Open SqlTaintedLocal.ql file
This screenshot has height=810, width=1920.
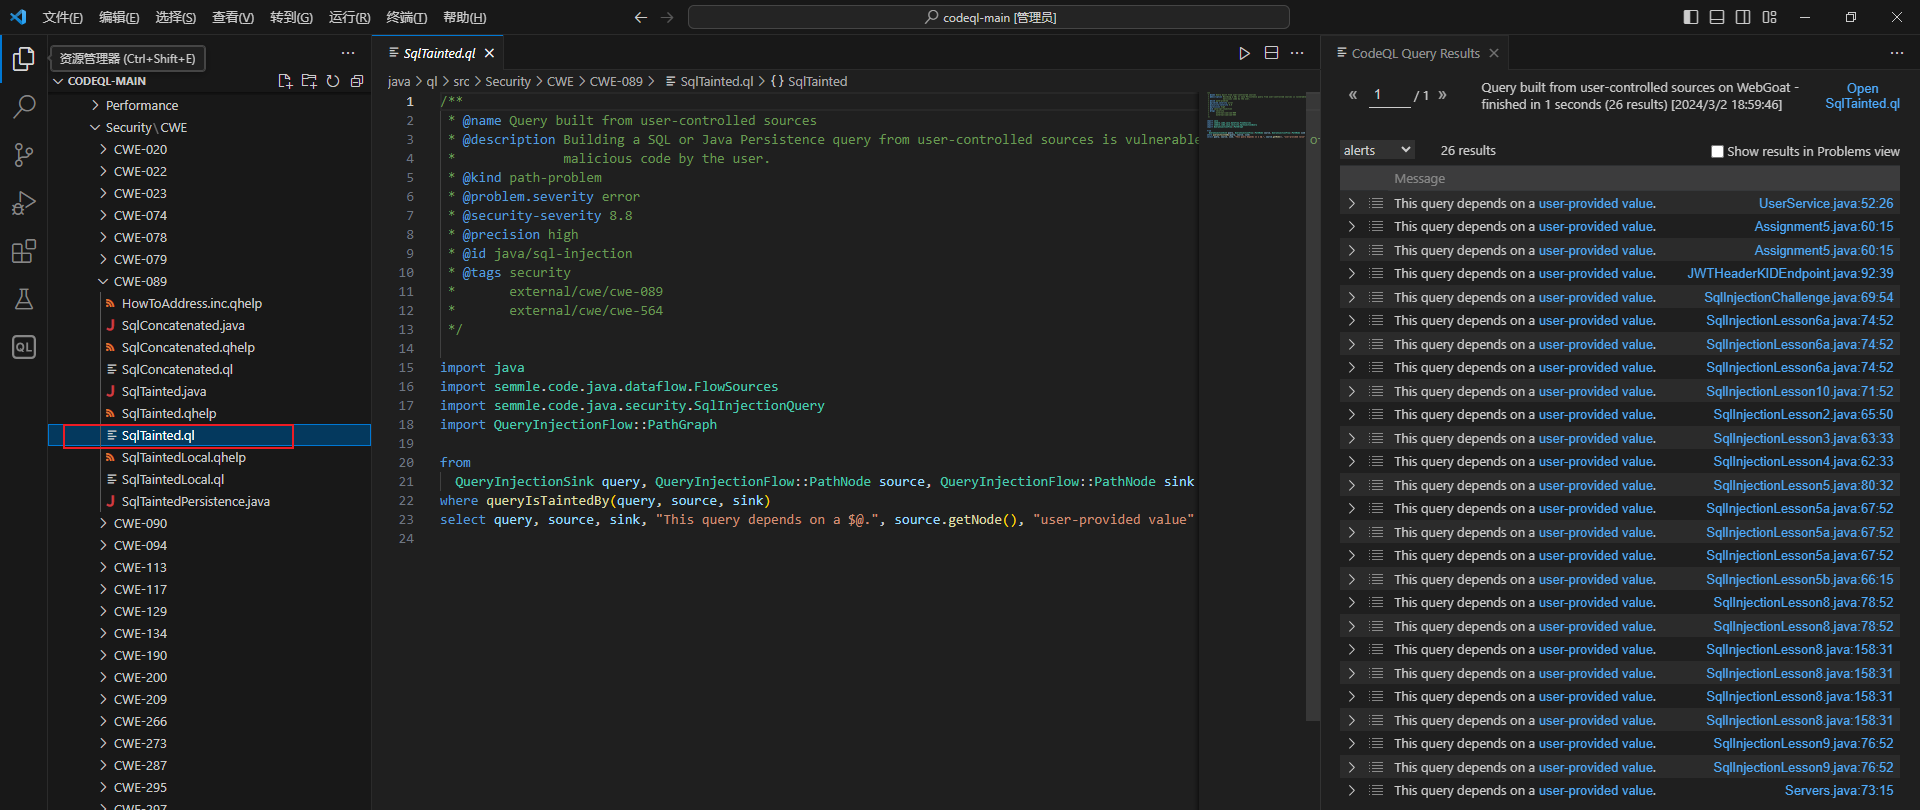[173, 479]
